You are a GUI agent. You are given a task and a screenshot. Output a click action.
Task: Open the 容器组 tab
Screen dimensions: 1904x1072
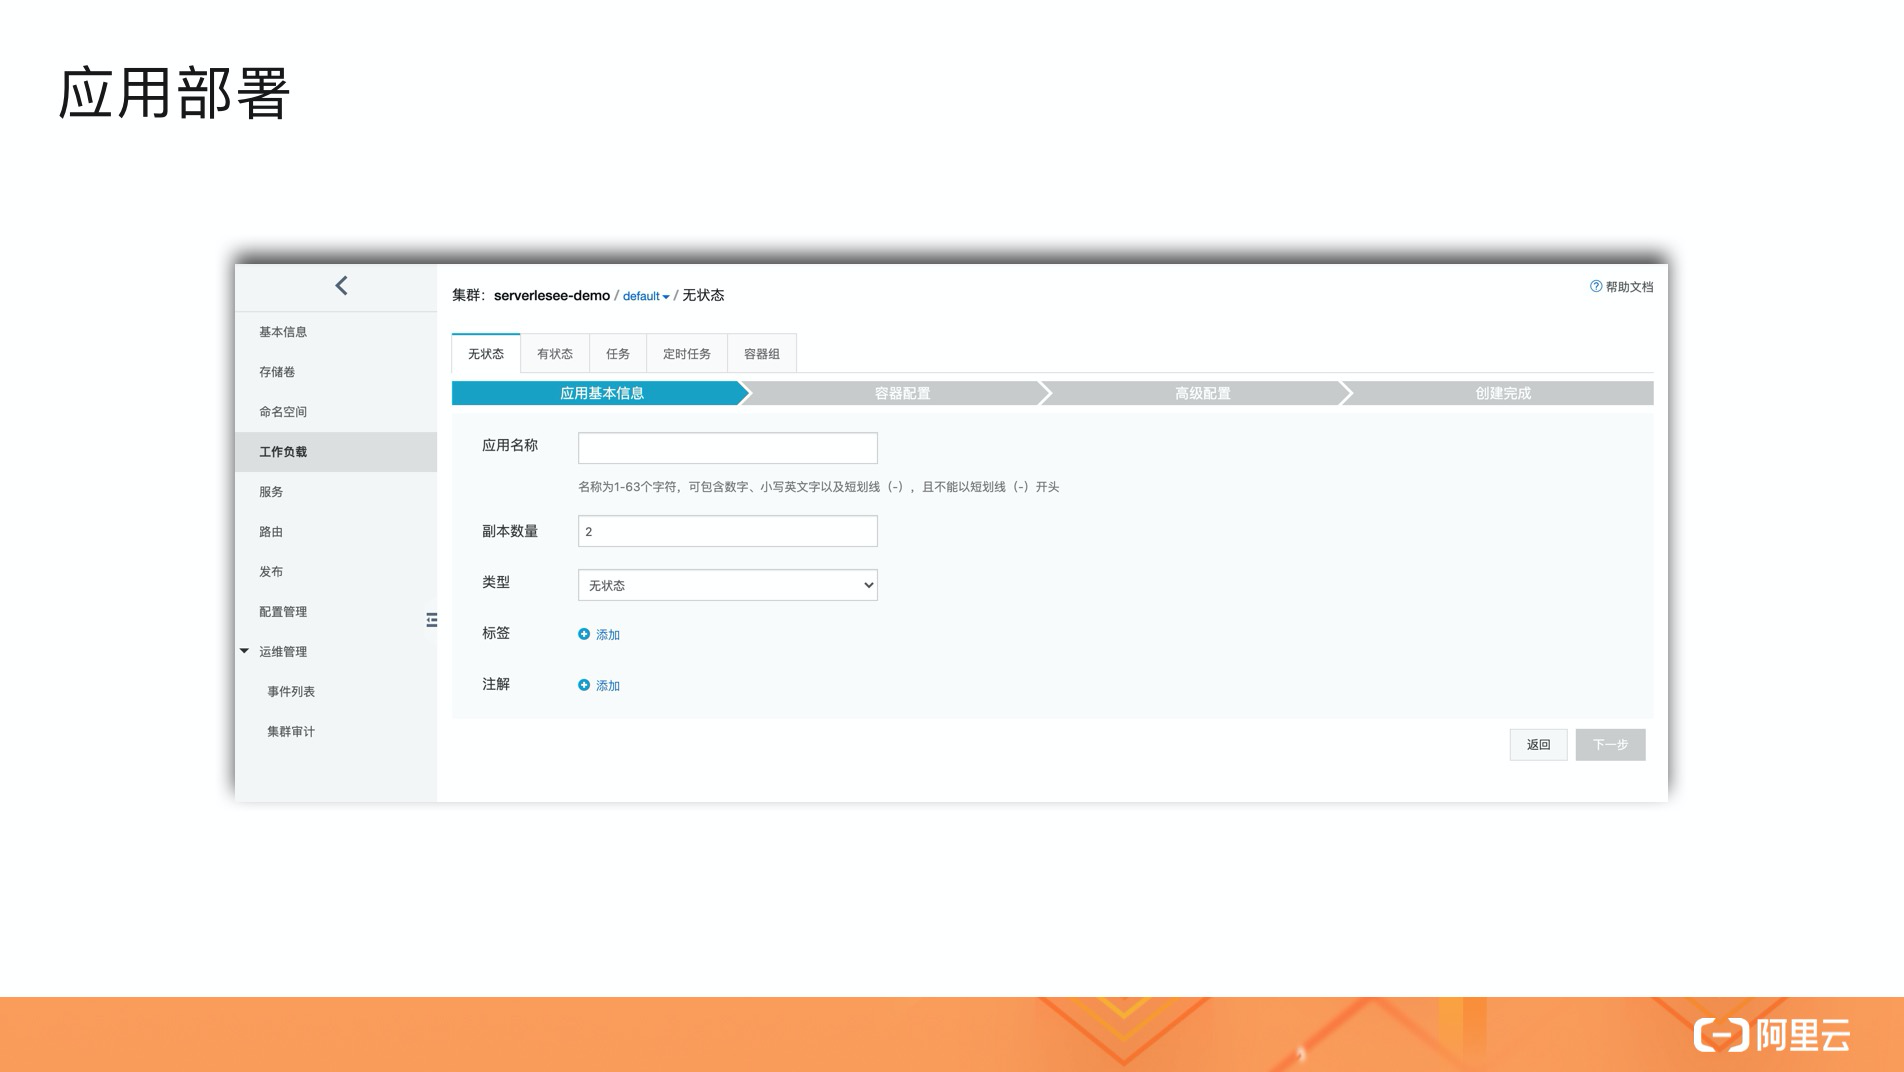[761, 354]
